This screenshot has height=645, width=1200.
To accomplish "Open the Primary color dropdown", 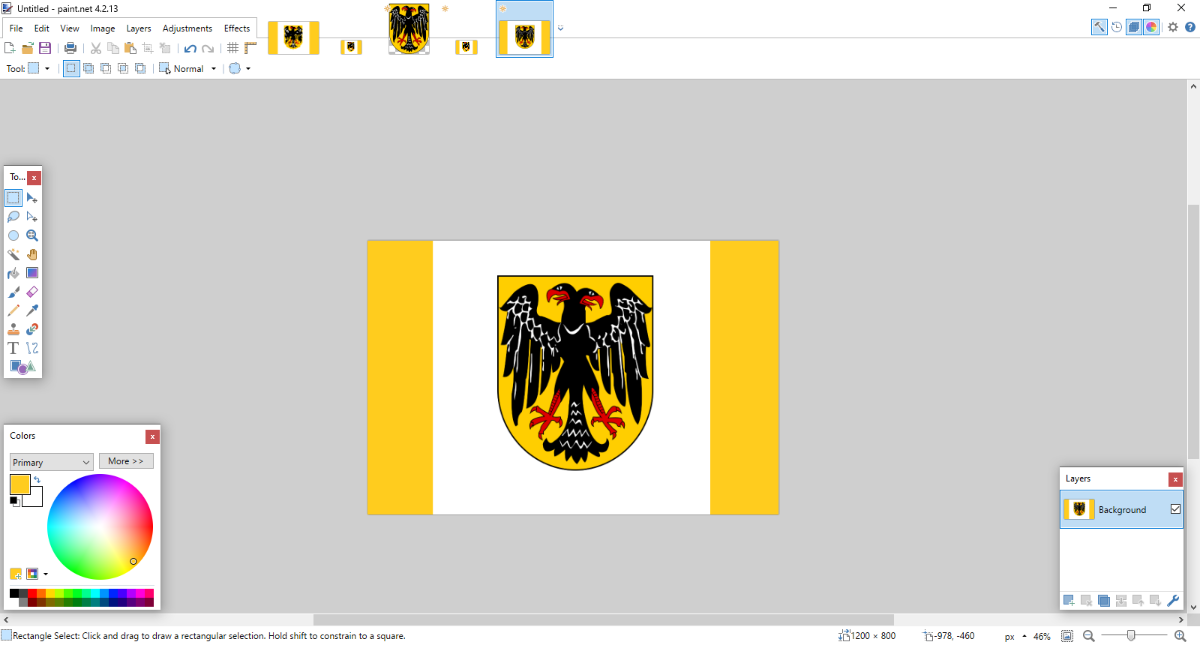I will [x=51, y=462].
